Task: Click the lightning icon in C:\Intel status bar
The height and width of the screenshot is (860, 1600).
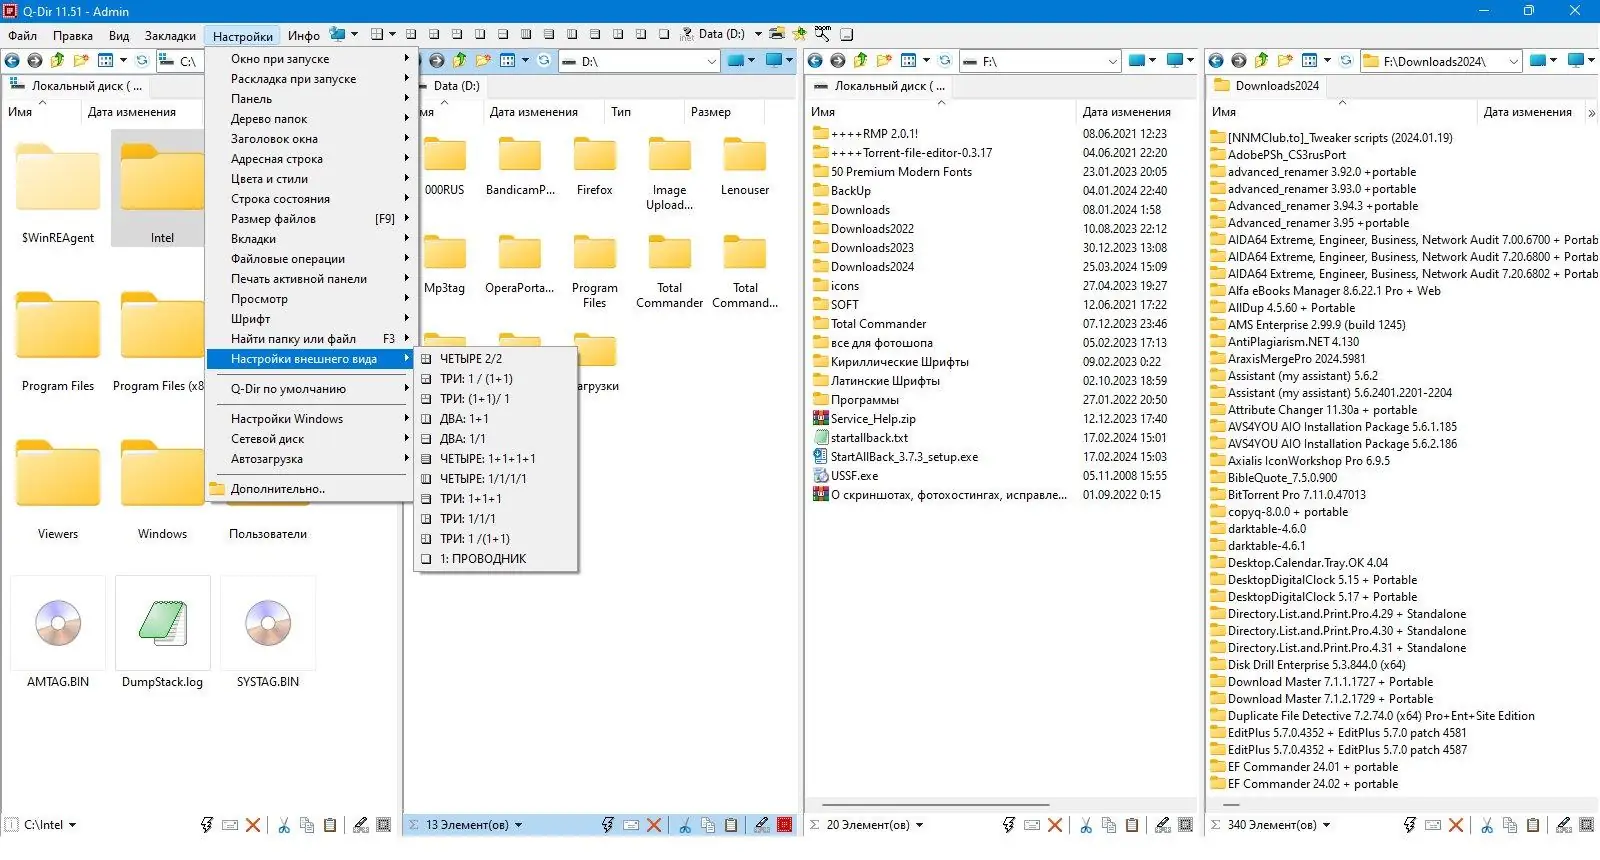Action: [207, 825]
